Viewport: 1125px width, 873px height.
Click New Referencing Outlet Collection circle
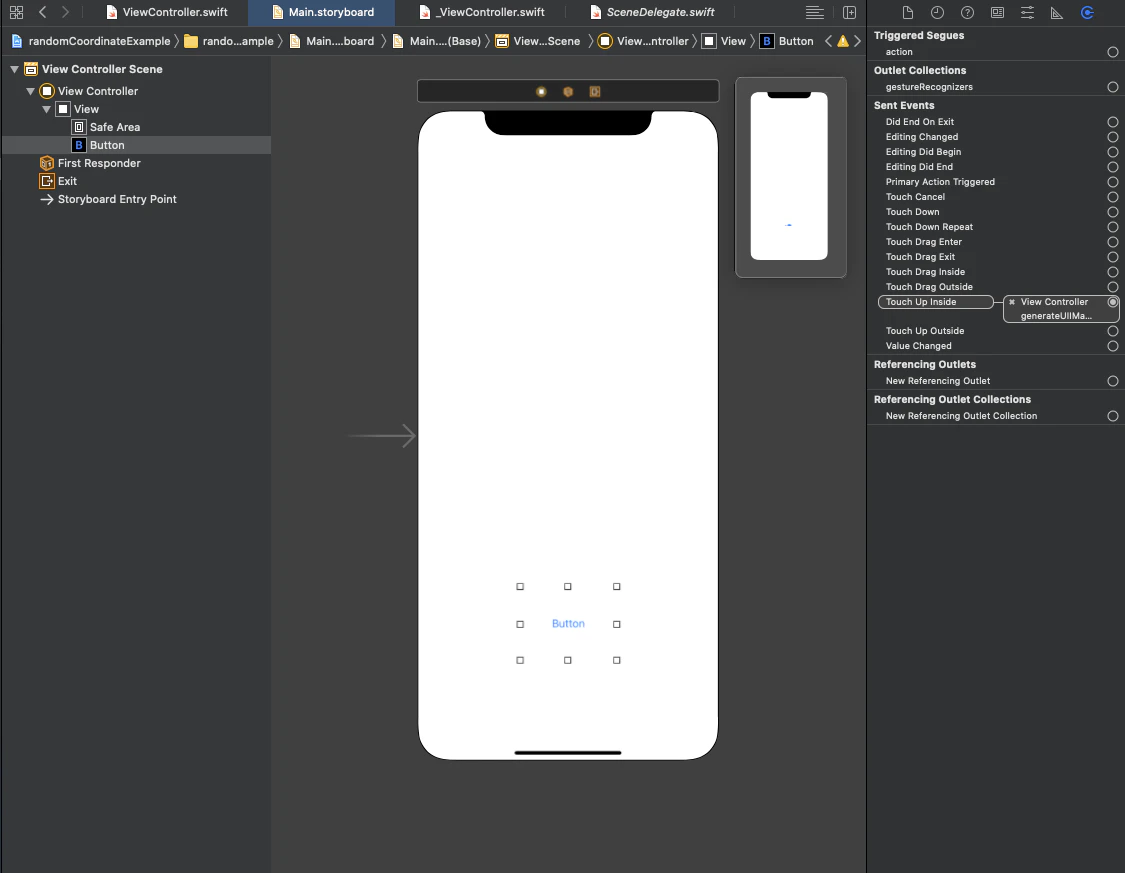[x=1113, y=416]
